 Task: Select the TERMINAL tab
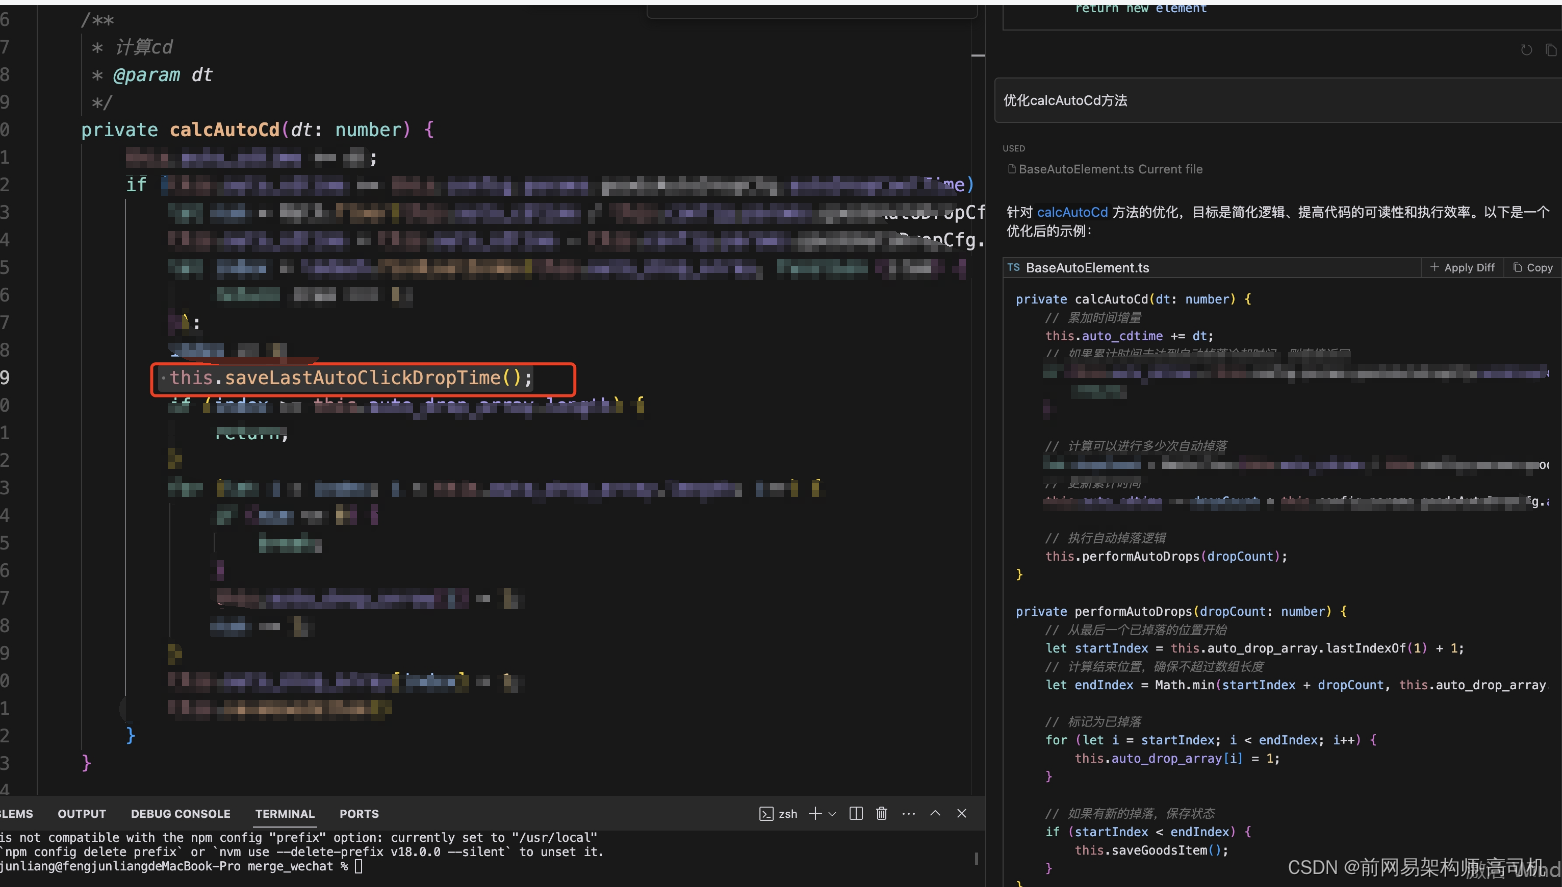284,814
